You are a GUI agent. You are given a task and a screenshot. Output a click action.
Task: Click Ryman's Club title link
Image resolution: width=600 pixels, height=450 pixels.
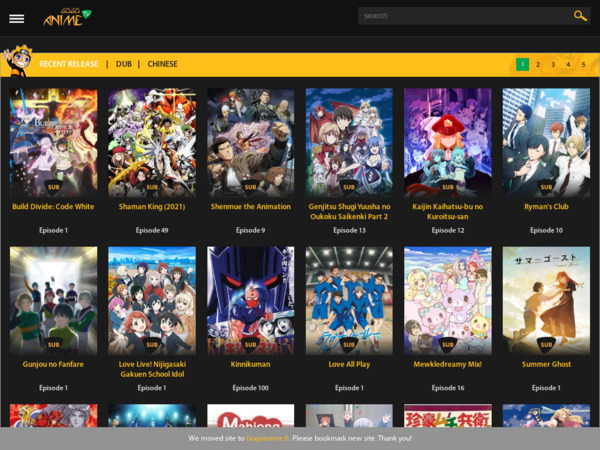pyautogui.click(x=546, y=207)
